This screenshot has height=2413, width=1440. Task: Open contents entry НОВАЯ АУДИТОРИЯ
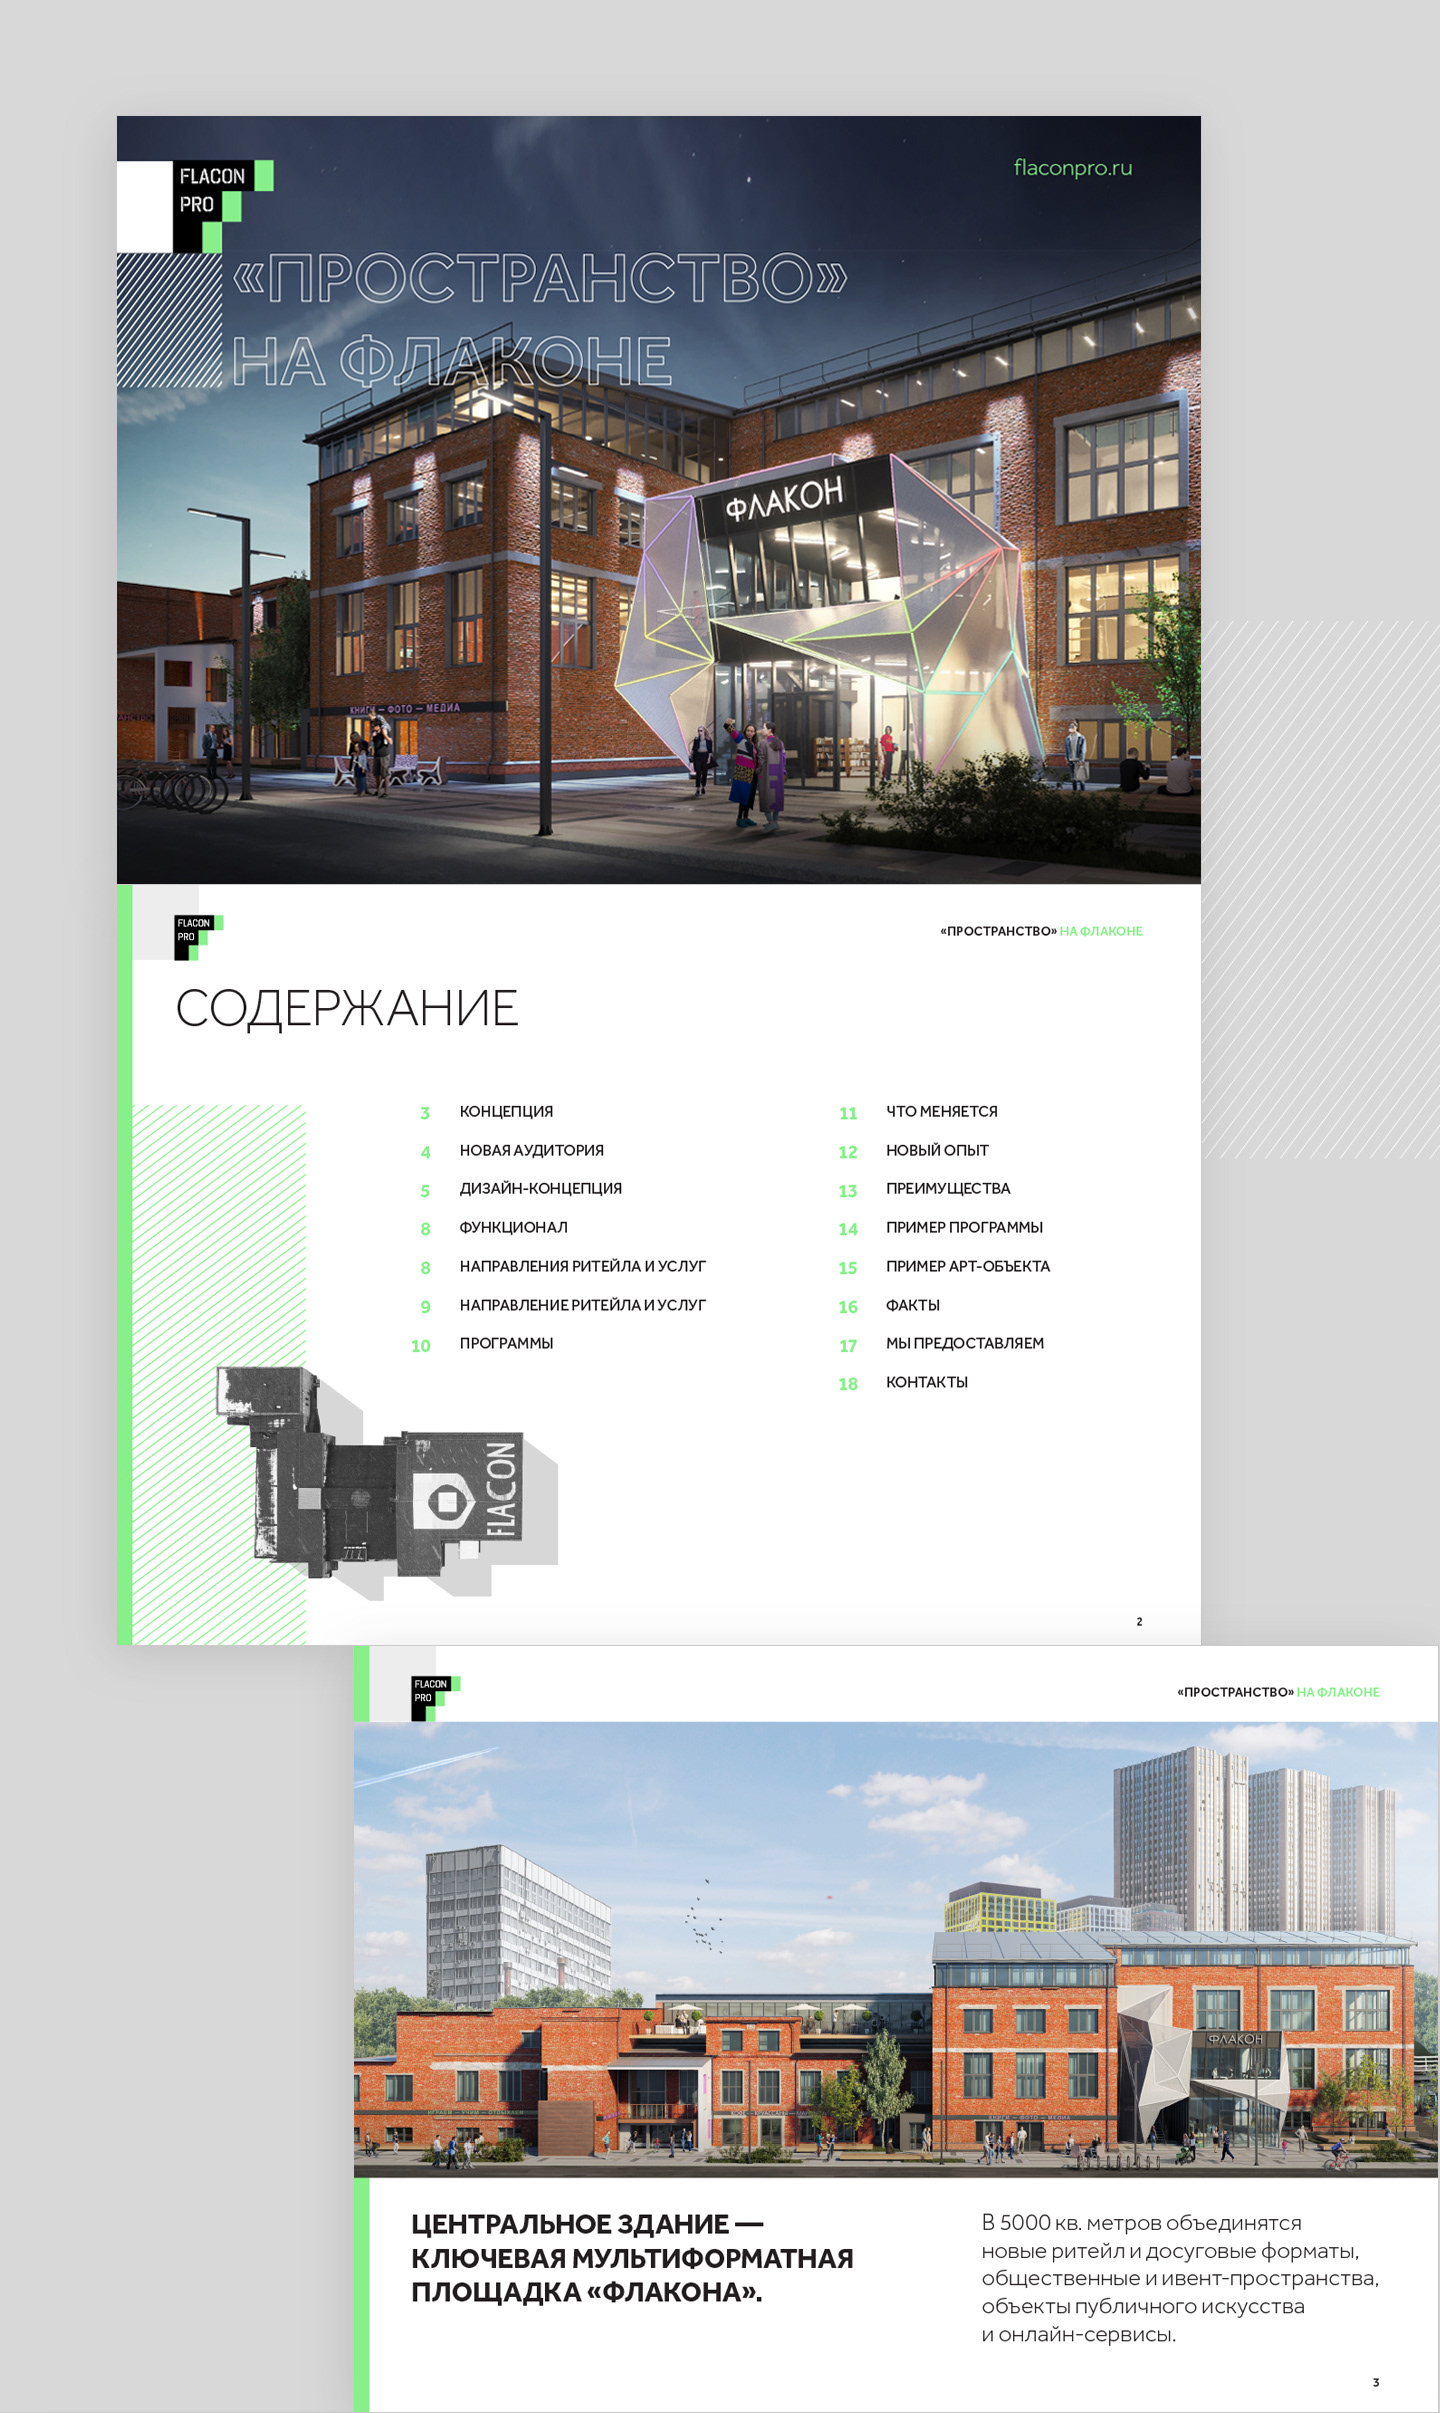(x=531, y=1151)
